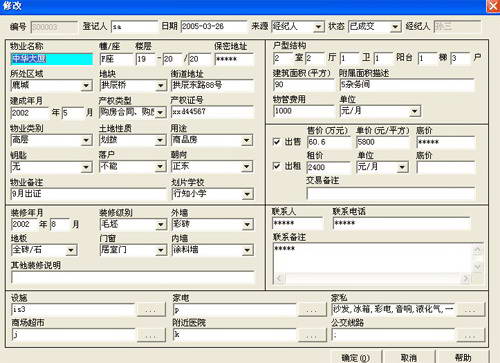
Task: Expand the 土地性质 dropdown
Action: coord(161,140)
